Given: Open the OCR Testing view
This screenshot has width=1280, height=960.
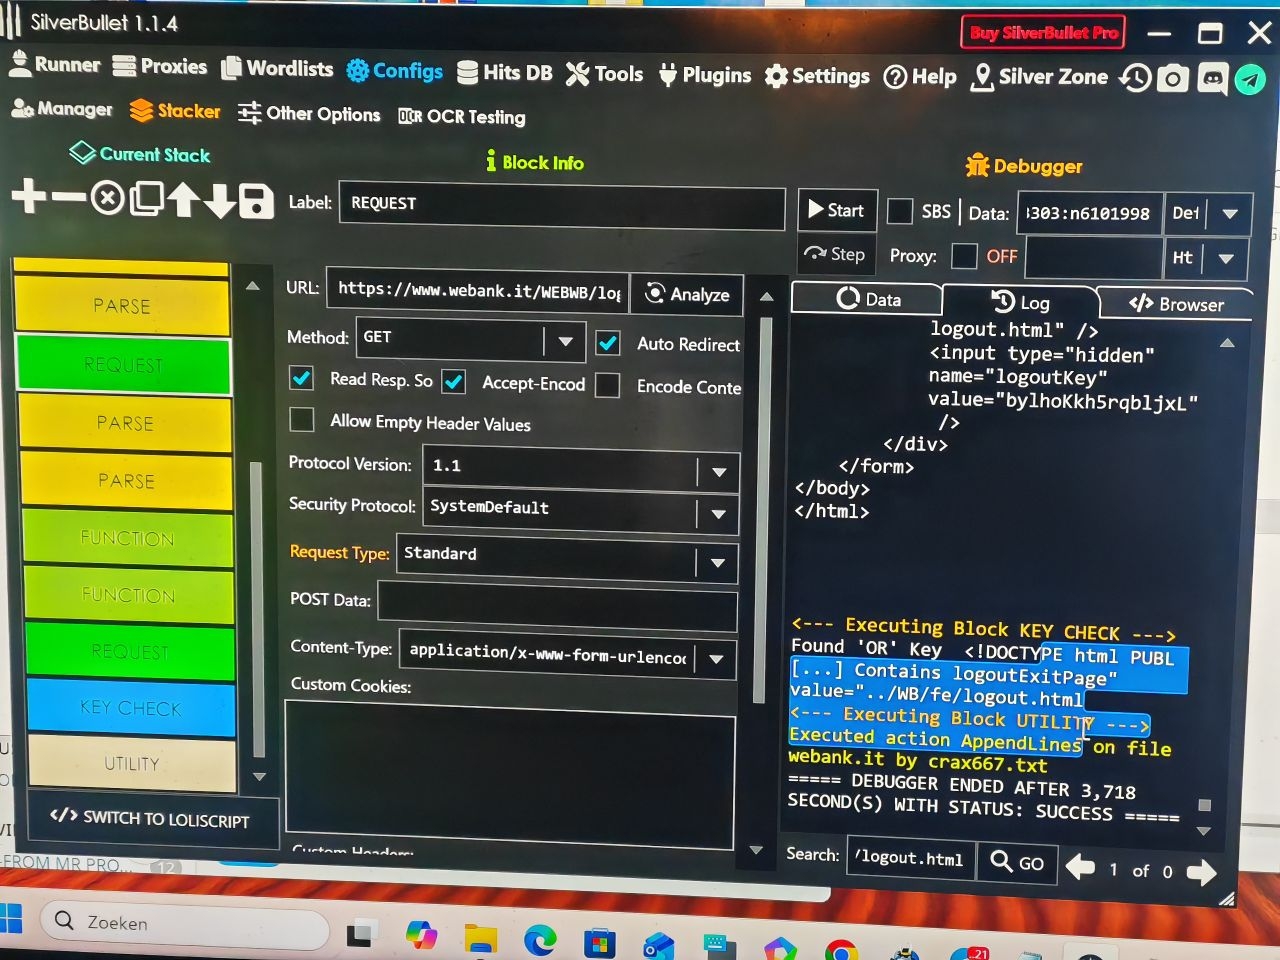Looking at the screenshot, I should [462, 117].
